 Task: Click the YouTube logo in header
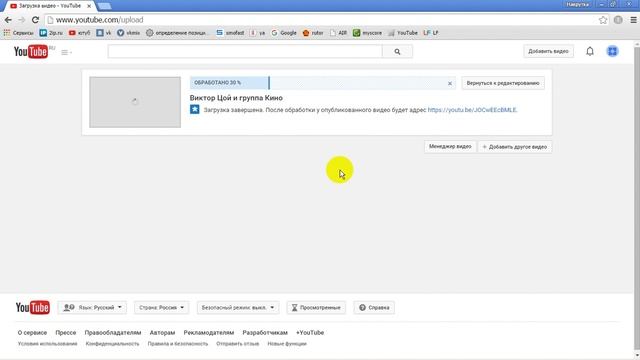click(x=31, y=52)
